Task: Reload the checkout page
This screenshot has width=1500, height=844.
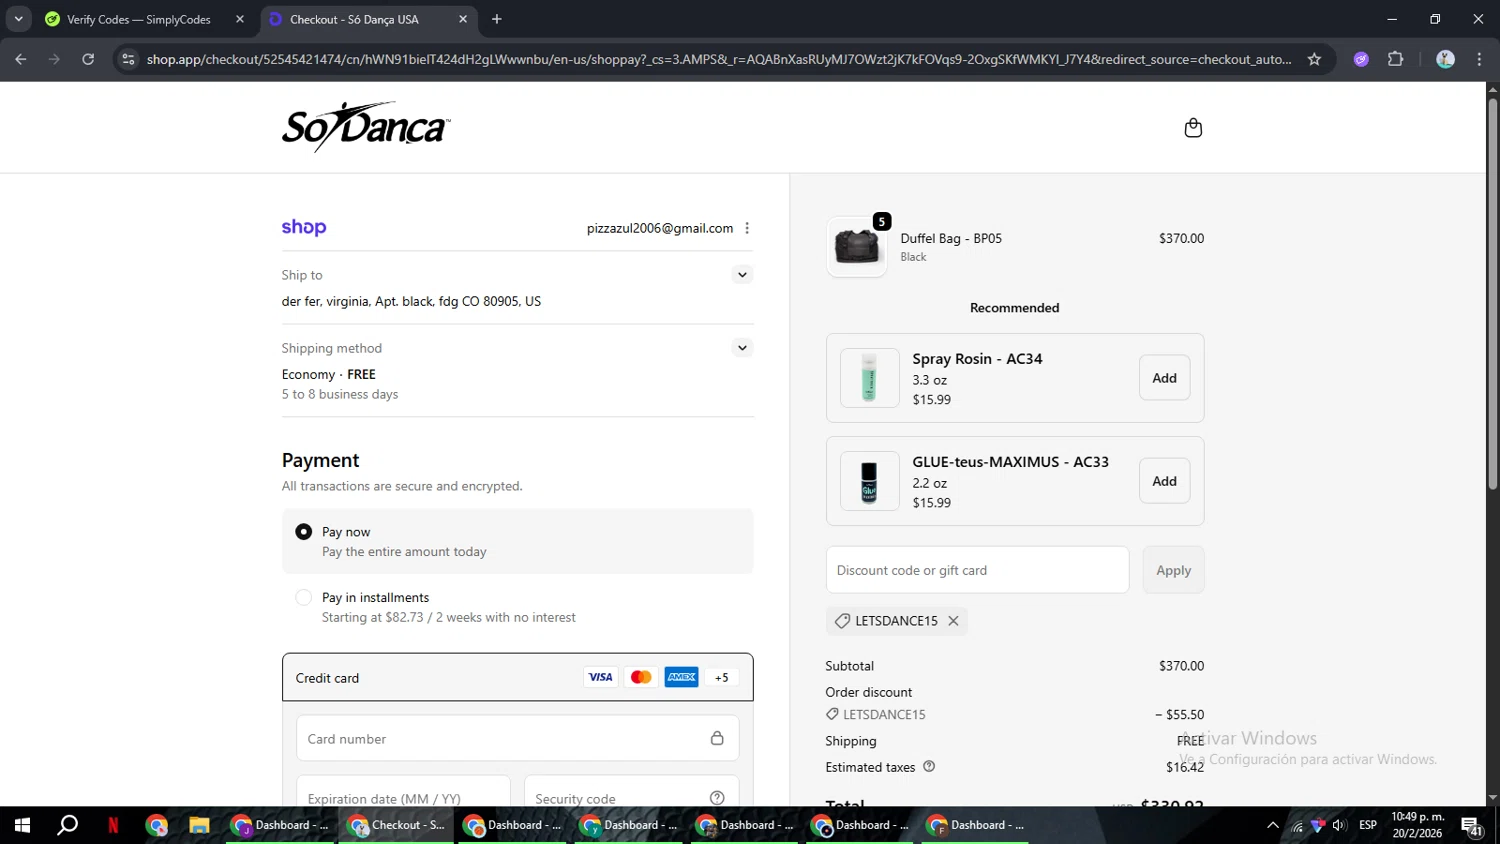Action: (88, 59)
